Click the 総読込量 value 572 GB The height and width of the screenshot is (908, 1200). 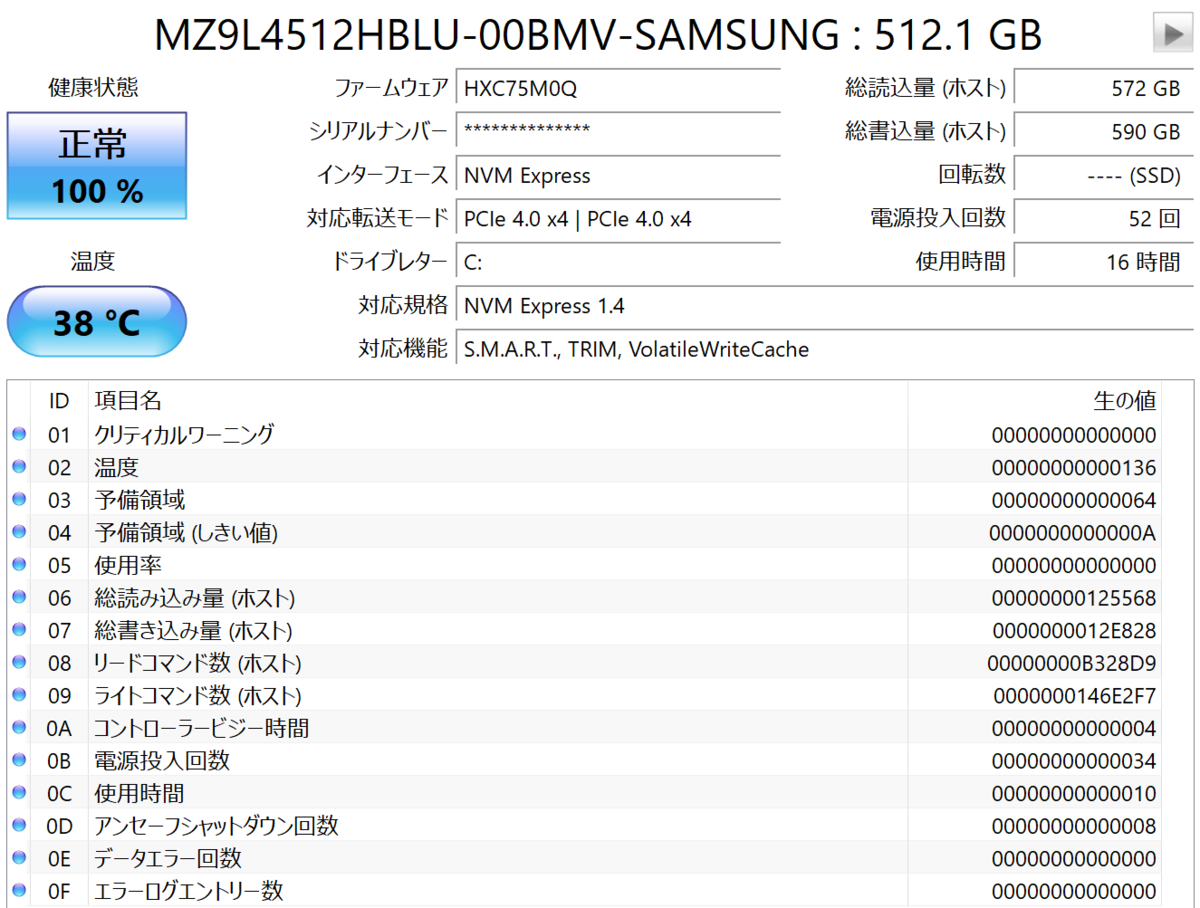click(x=1103, y=88)
